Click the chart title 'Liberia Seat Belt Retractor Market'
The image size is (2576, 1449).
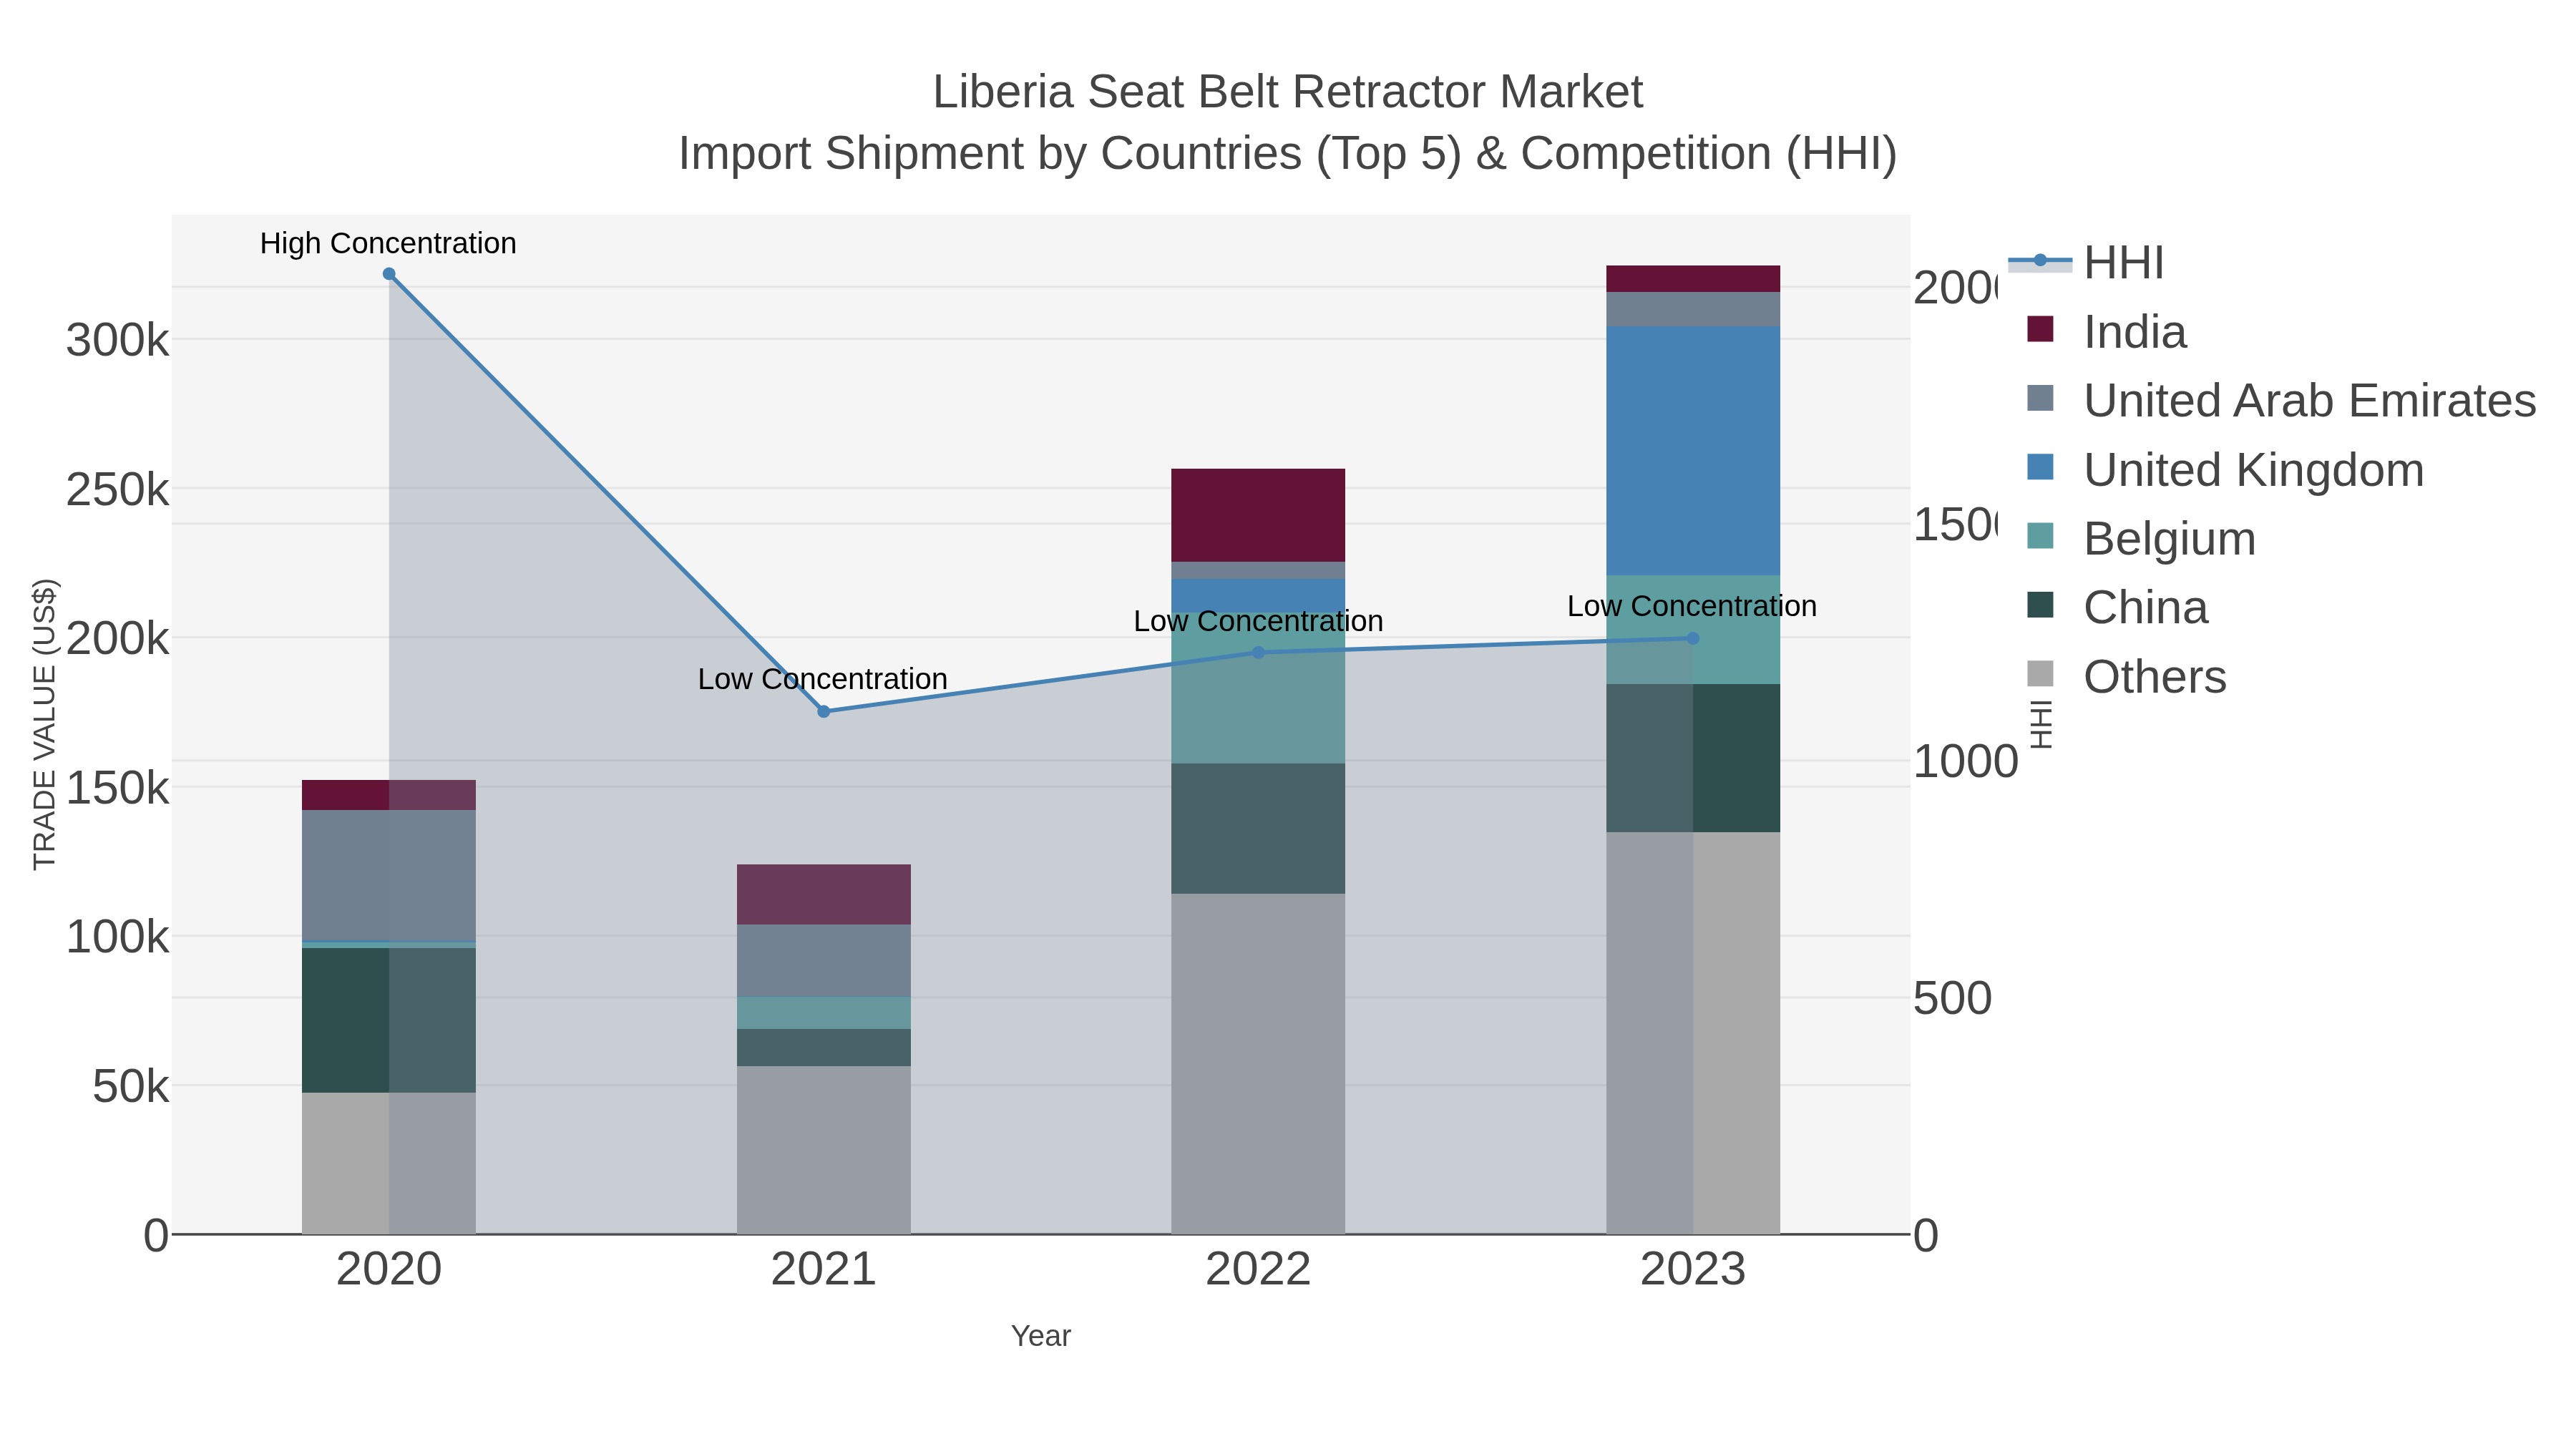coord(1288,92)
